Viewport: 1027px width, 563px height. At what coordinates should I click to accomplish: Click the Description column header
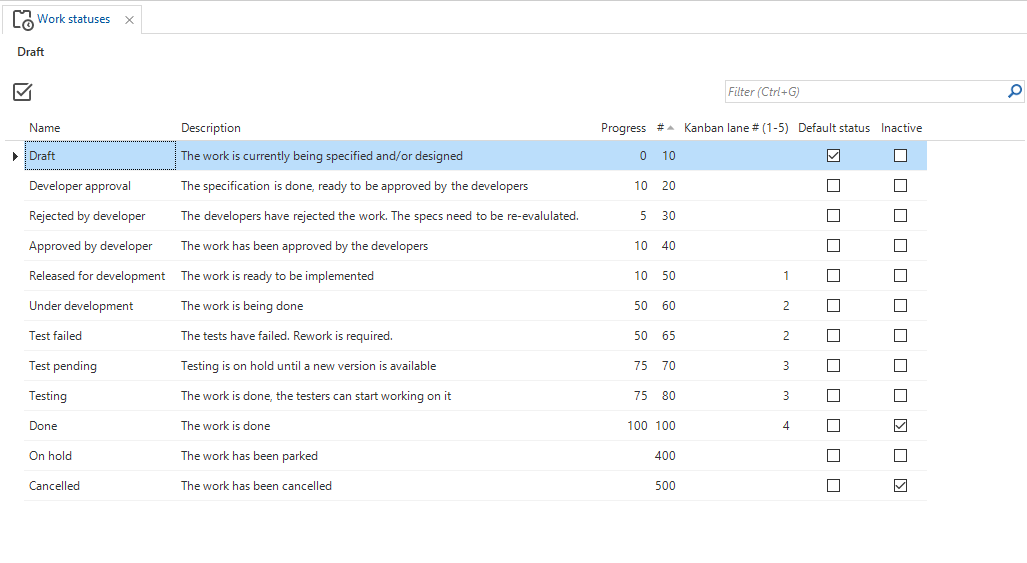point(211,128)
